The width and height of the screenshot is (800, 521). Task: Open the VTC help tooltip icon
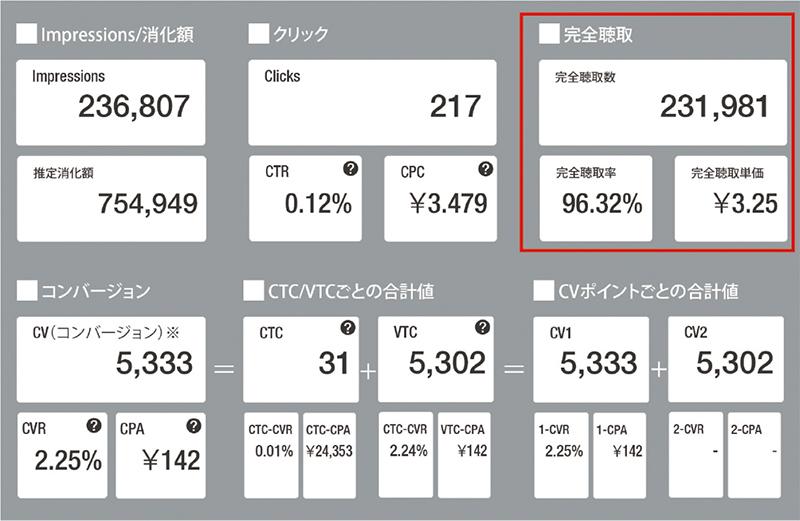(x=482, y=327)
